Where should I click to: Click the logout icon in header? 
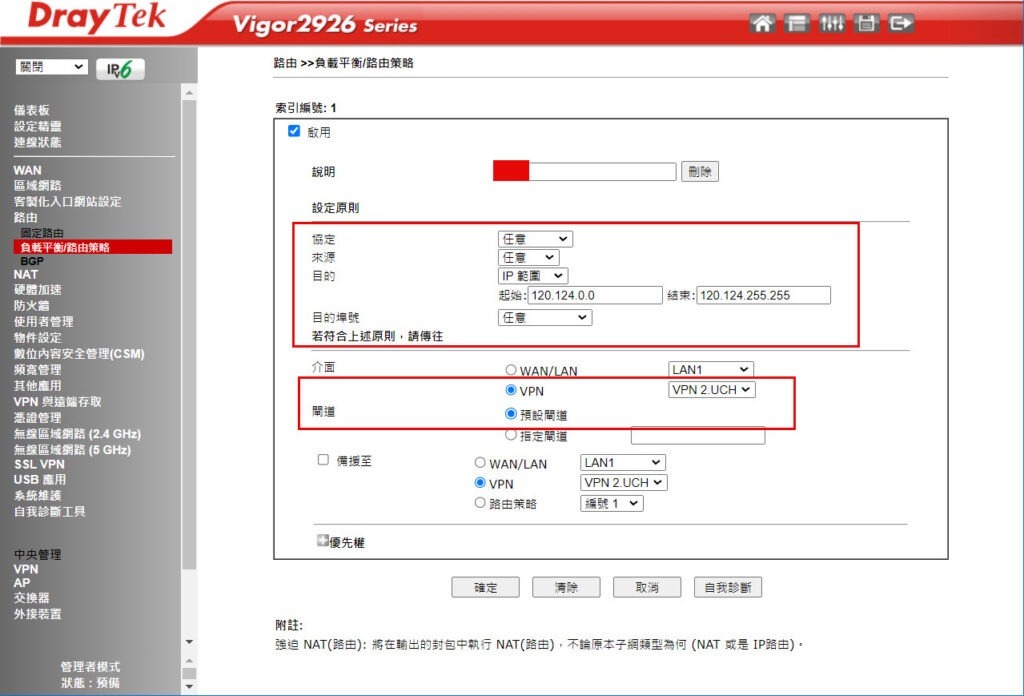click(901, 24)
